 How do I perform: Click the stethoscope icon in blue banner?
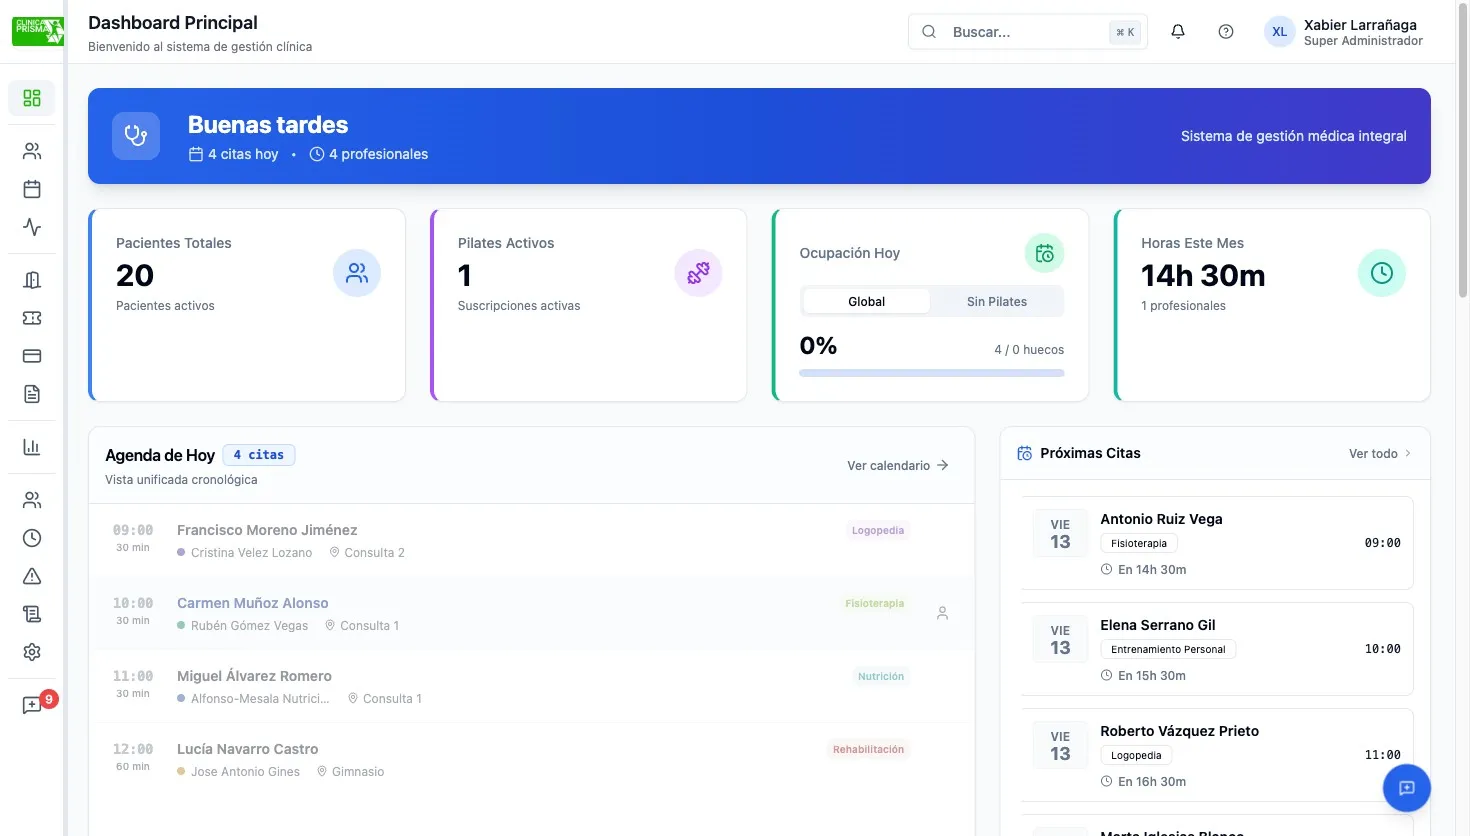click(x=136, y=136)
